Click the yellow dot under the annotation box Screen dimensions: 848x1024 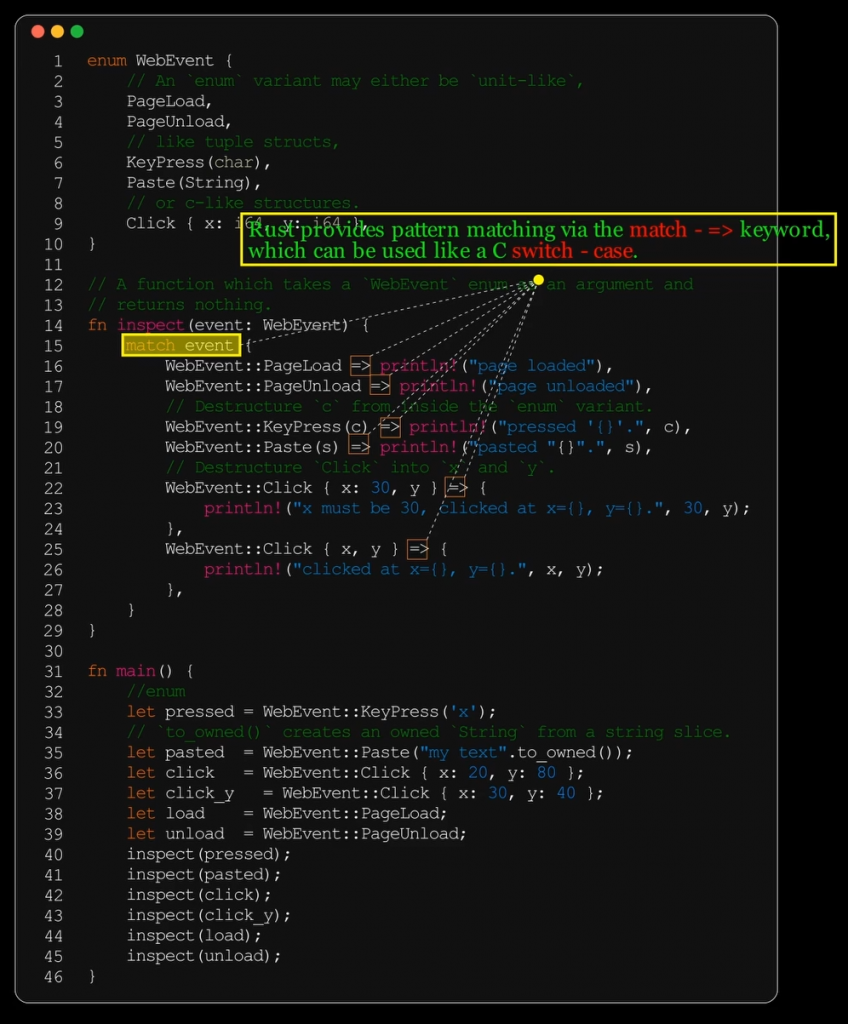pyautogui.click(x=538, y=280)
